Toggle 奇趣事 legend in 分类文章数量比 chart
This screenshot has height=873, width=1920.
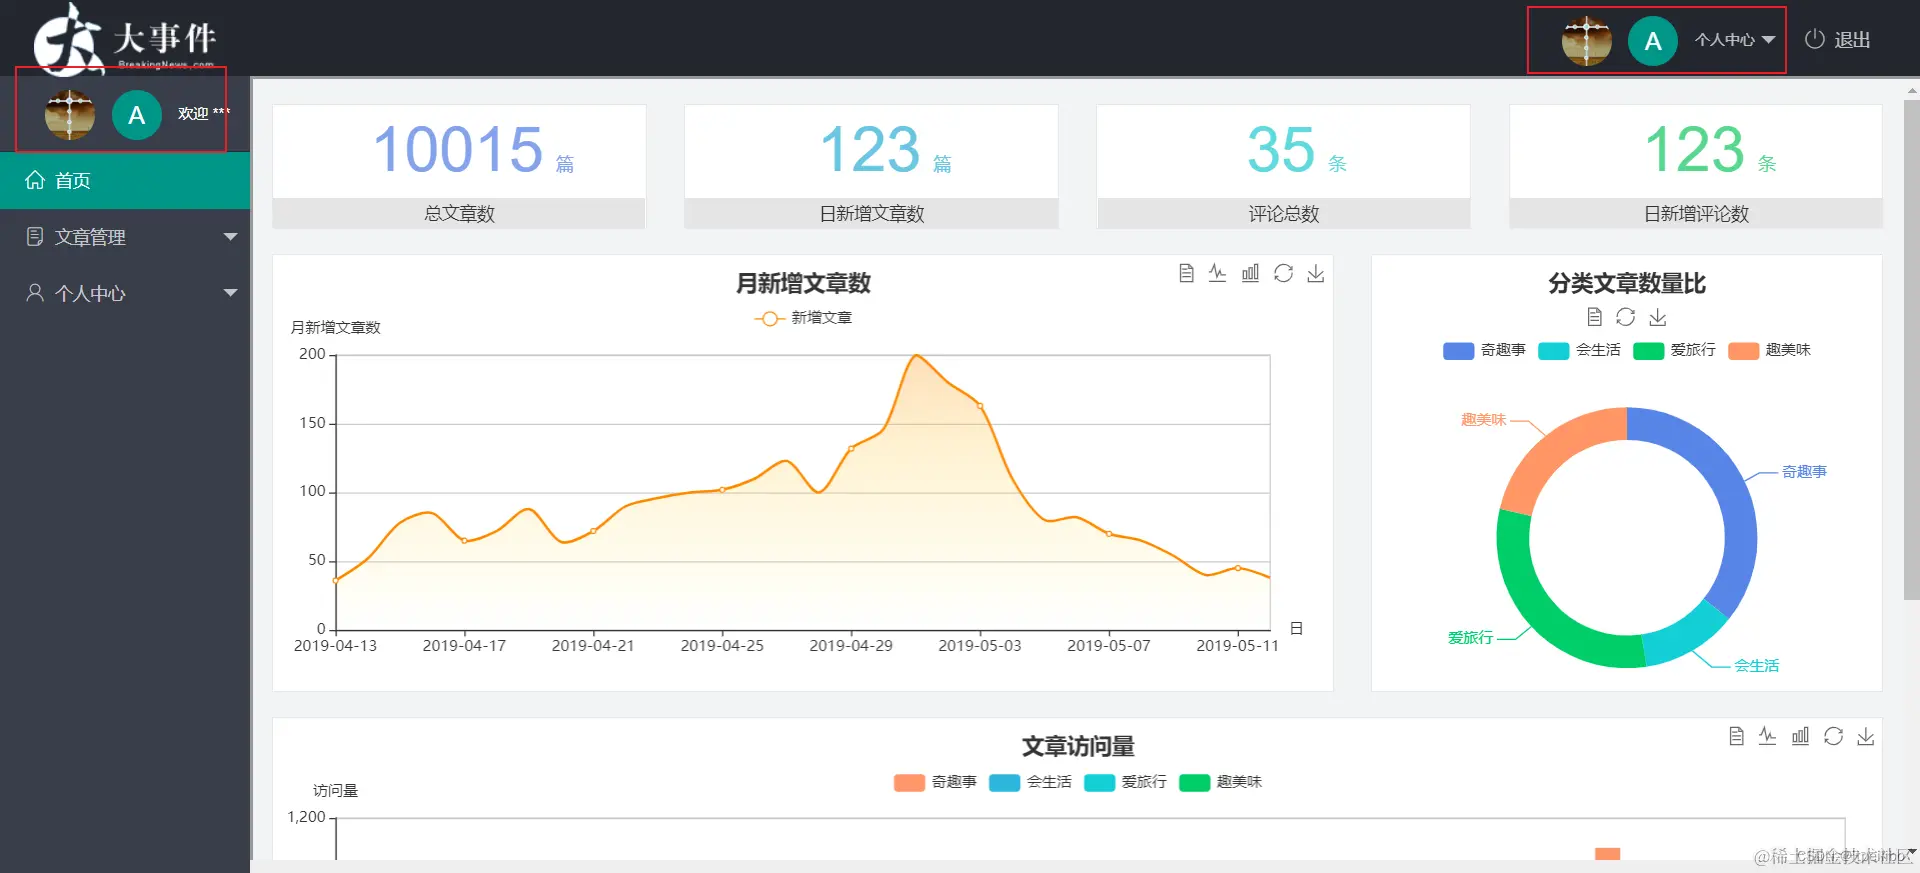pos(1484,350)
